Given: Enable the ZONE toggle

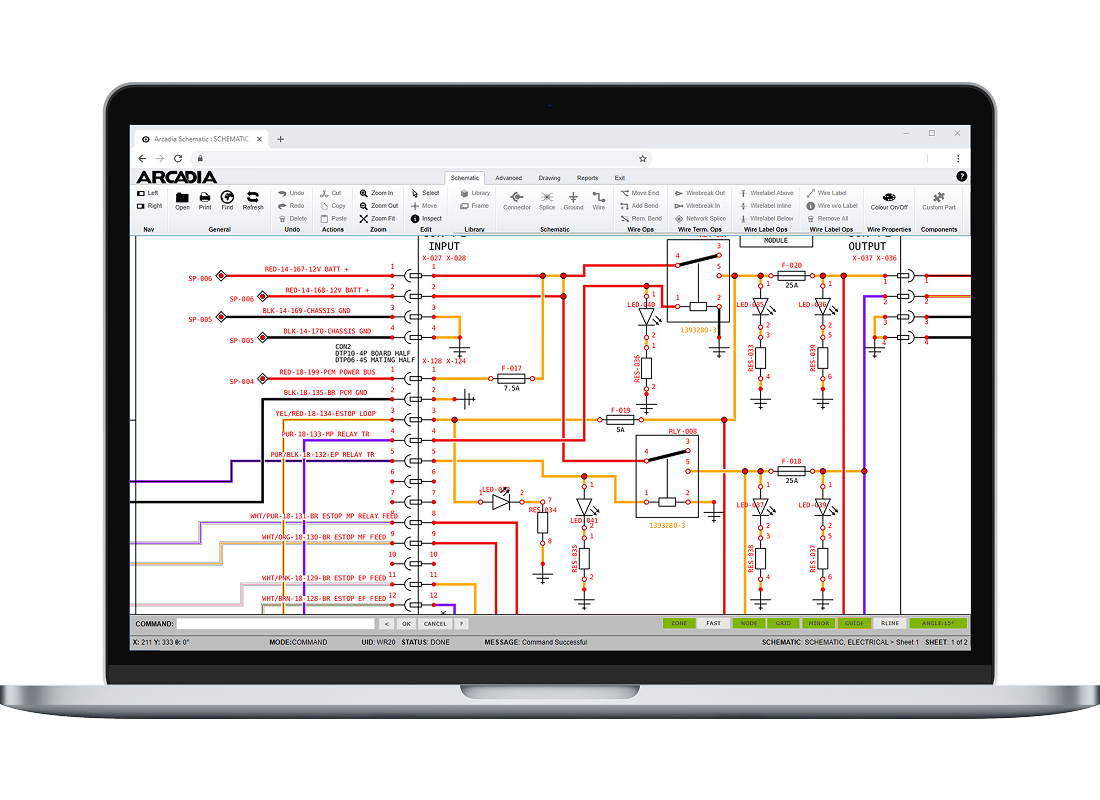Looking at the screenshot, I should [x=679, y=623].
